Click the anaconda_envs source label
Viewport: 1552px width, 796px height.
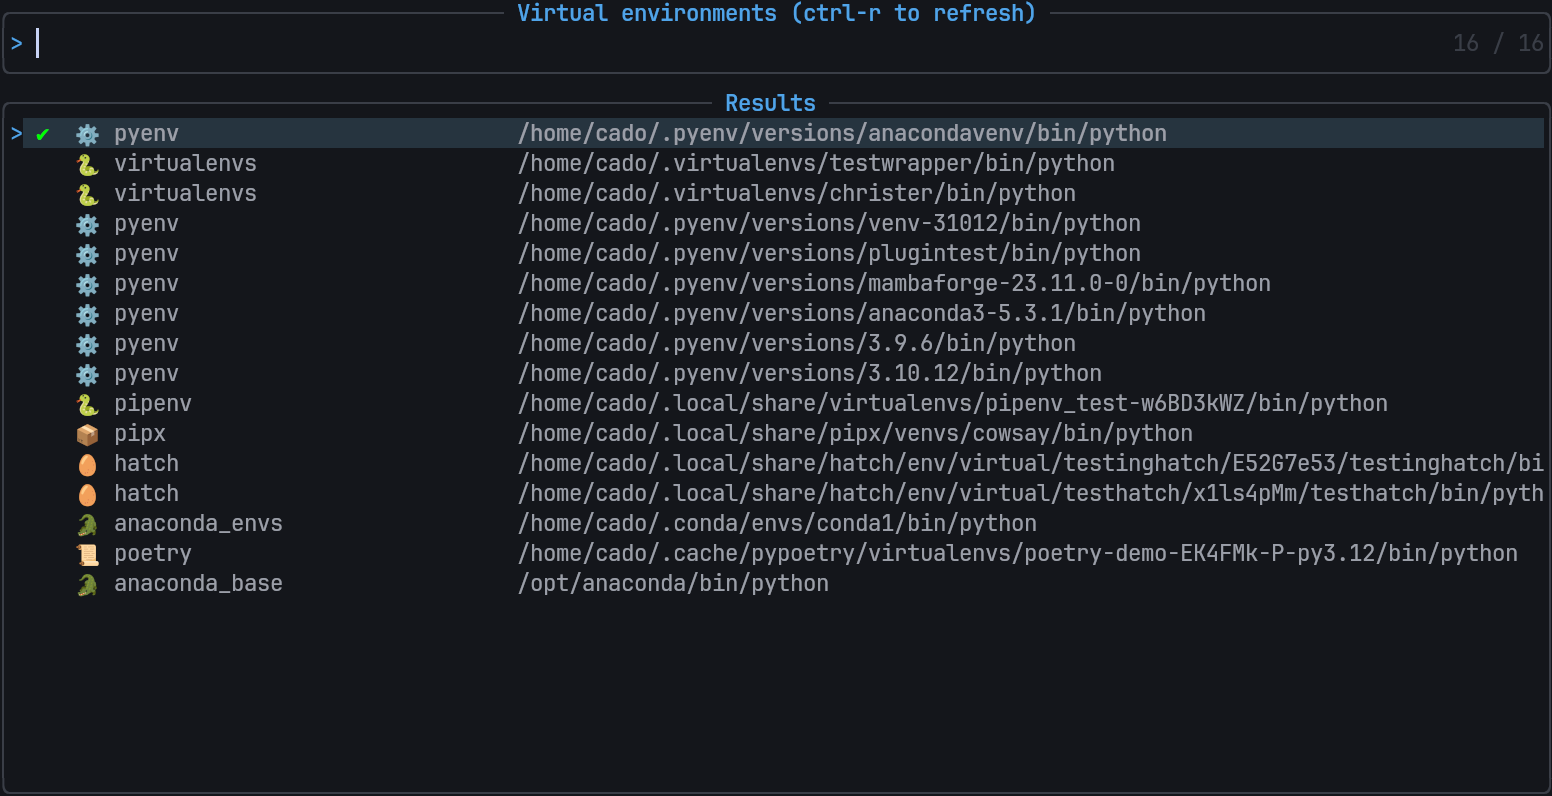[x=199, y=524]
